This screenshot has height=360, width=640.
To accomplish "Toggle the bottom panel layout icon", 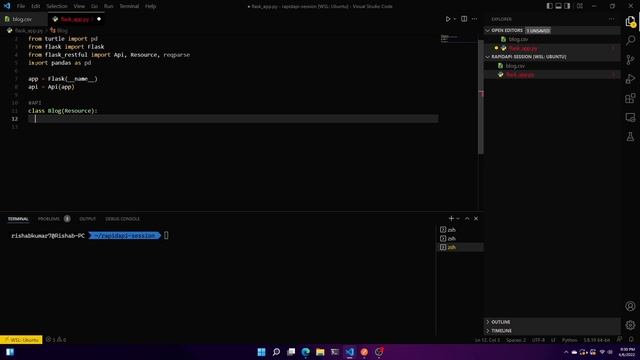I will pos(558,6).
